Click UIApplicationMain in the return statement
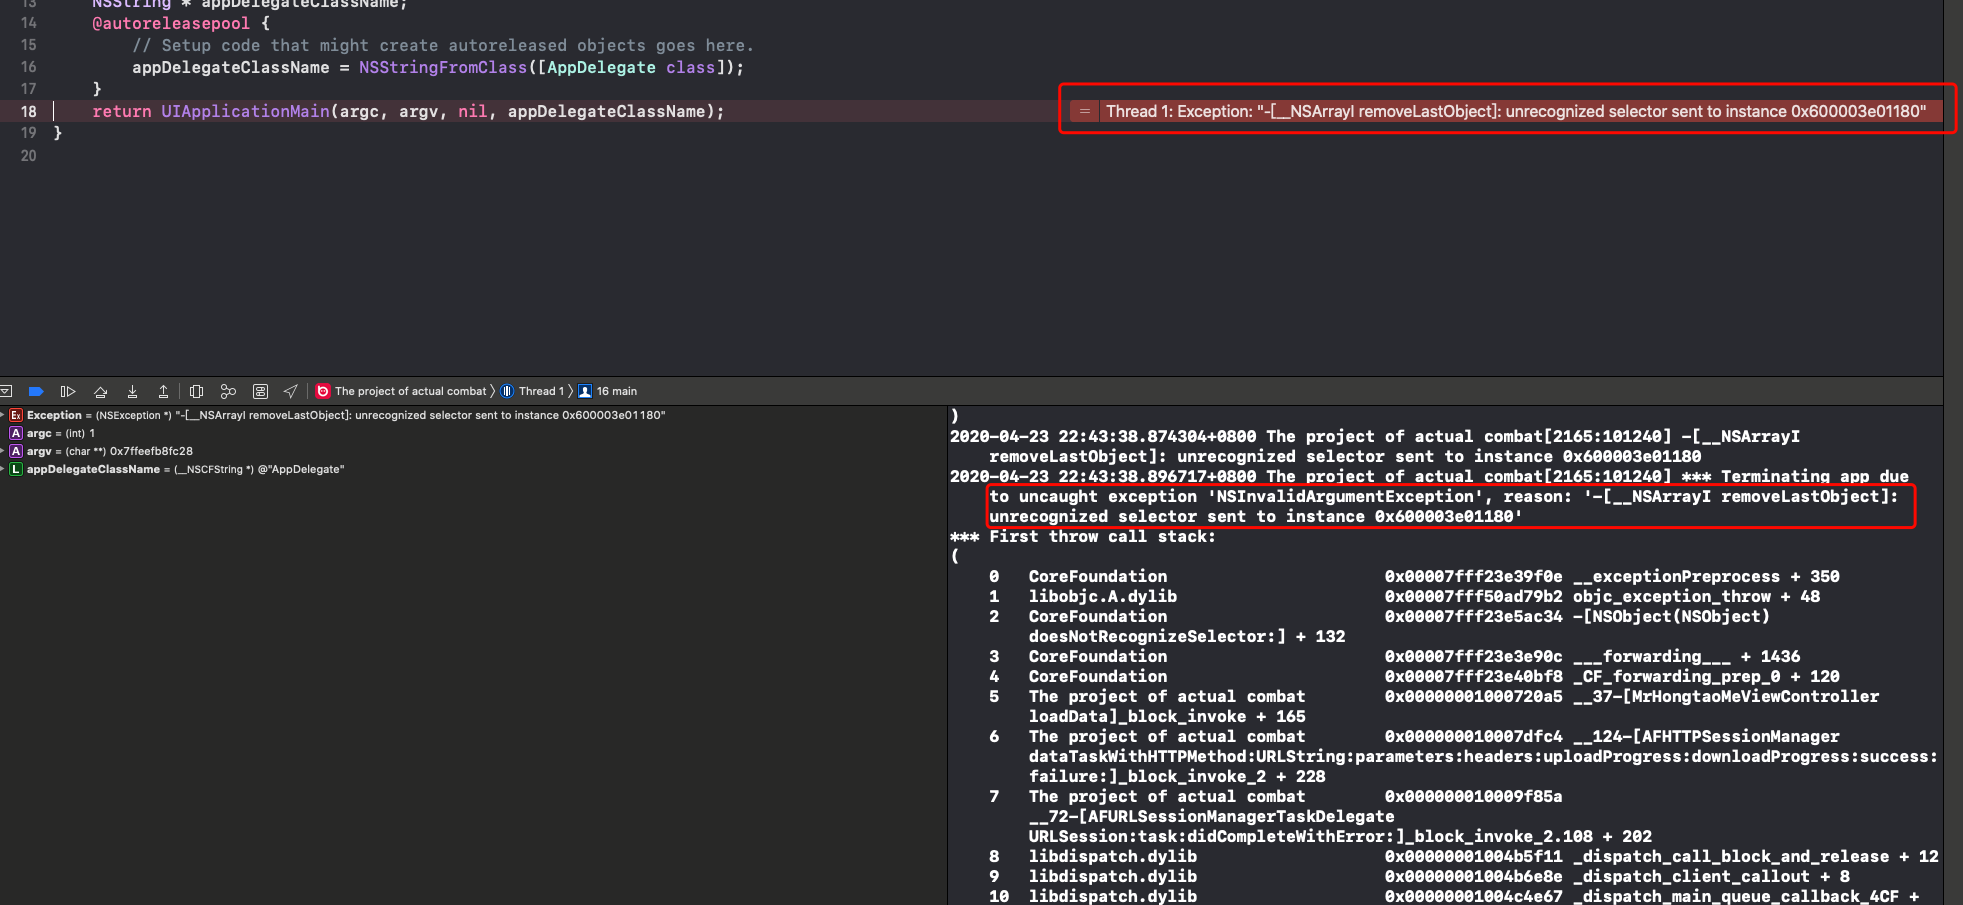The height and width of the screenshot is (905, 1963). tap(245, 111)
